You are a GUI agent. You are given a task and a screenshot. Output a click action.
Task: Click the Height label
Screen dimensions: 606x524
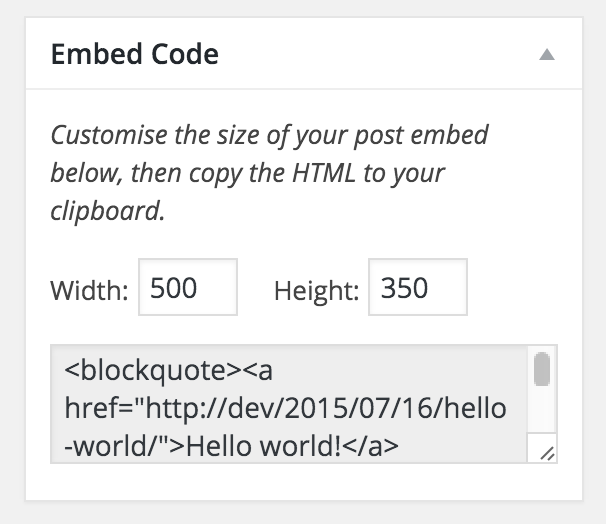(x=317, y=290)
